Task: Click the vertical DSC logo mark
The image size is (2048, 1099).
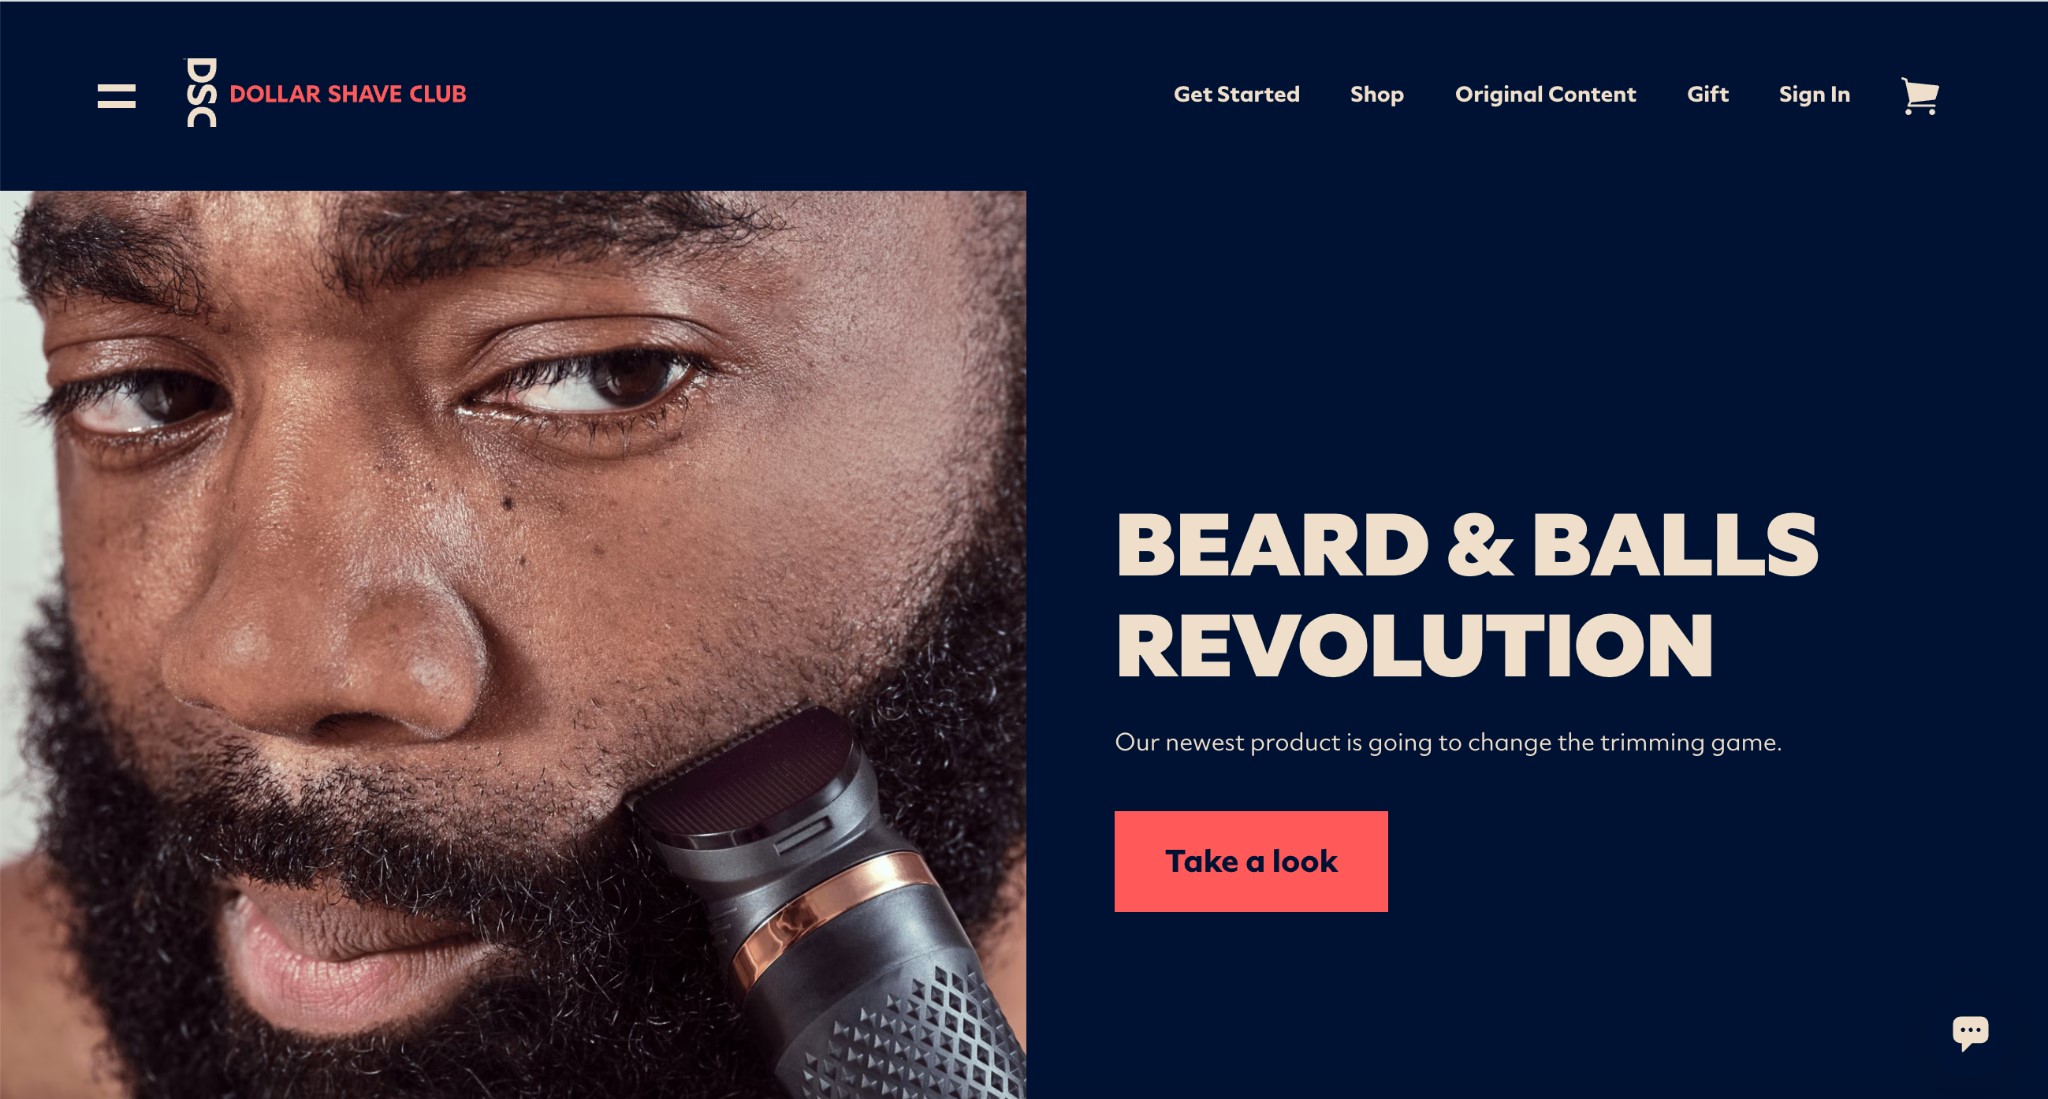Action: tap(202, 92)
